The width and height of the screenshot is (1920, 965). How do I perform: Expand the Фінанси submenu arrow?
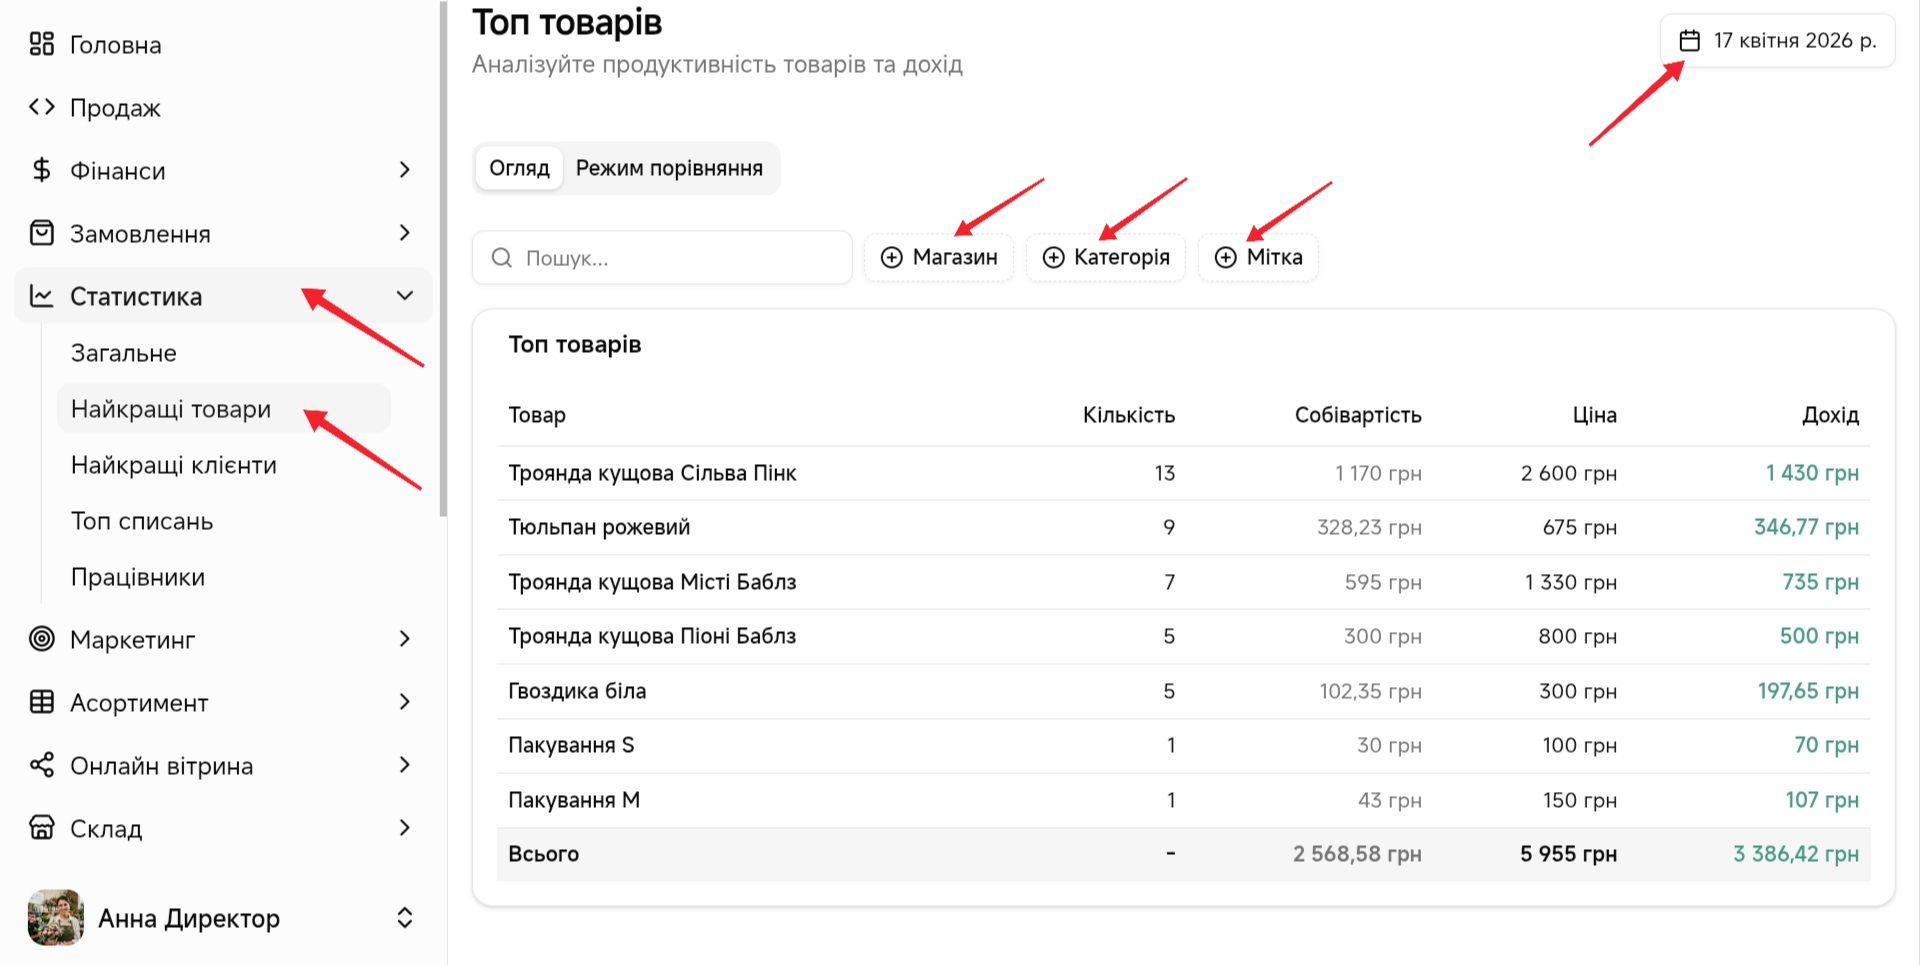[405, 170]
